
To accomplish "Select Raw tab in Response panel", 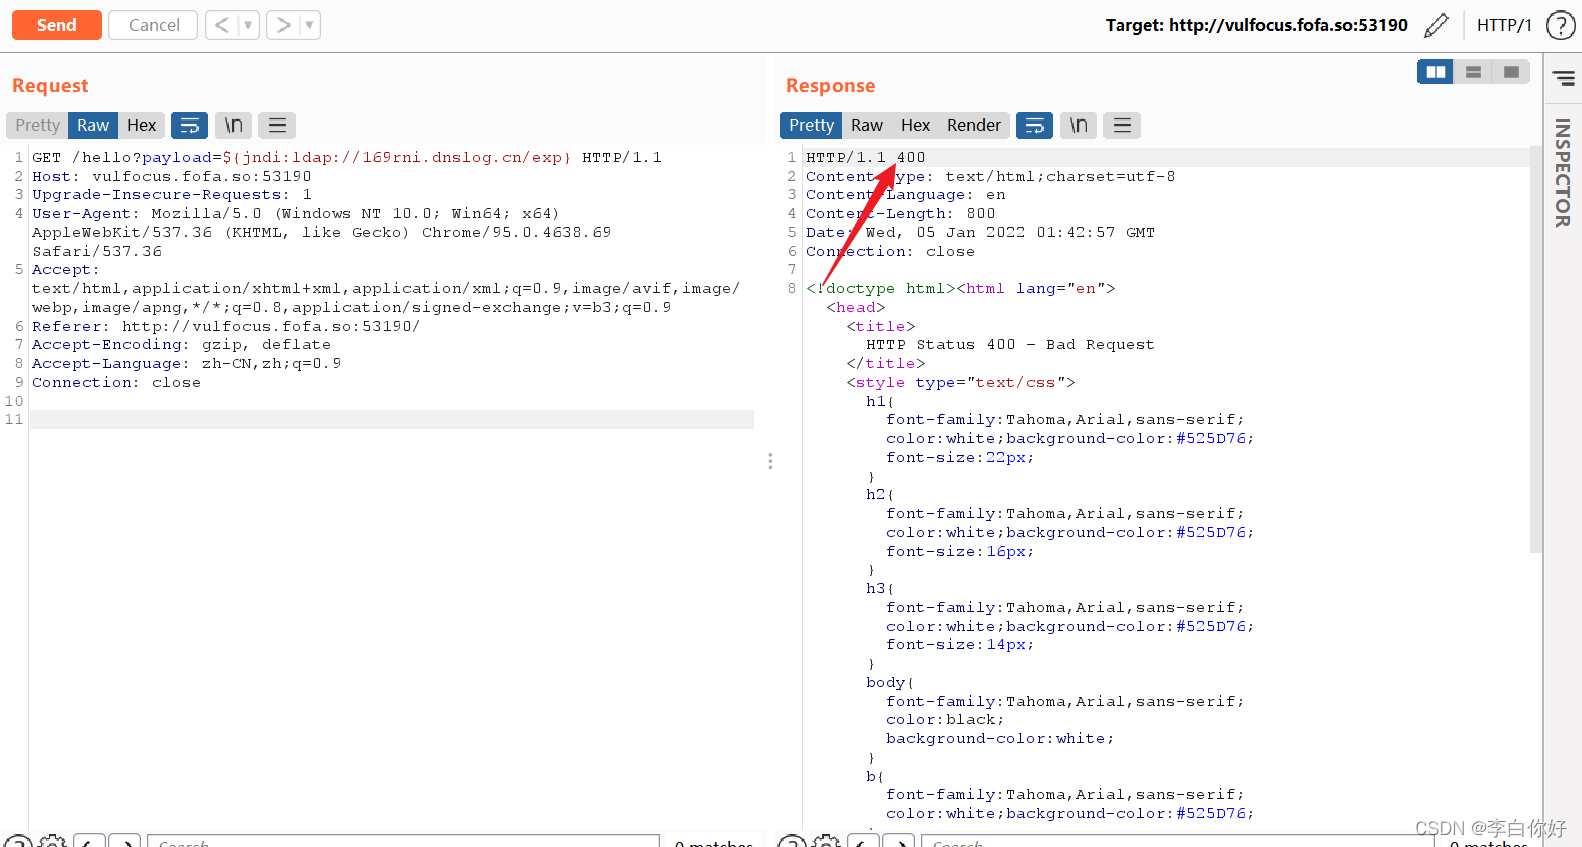I will tap(867, 125).
